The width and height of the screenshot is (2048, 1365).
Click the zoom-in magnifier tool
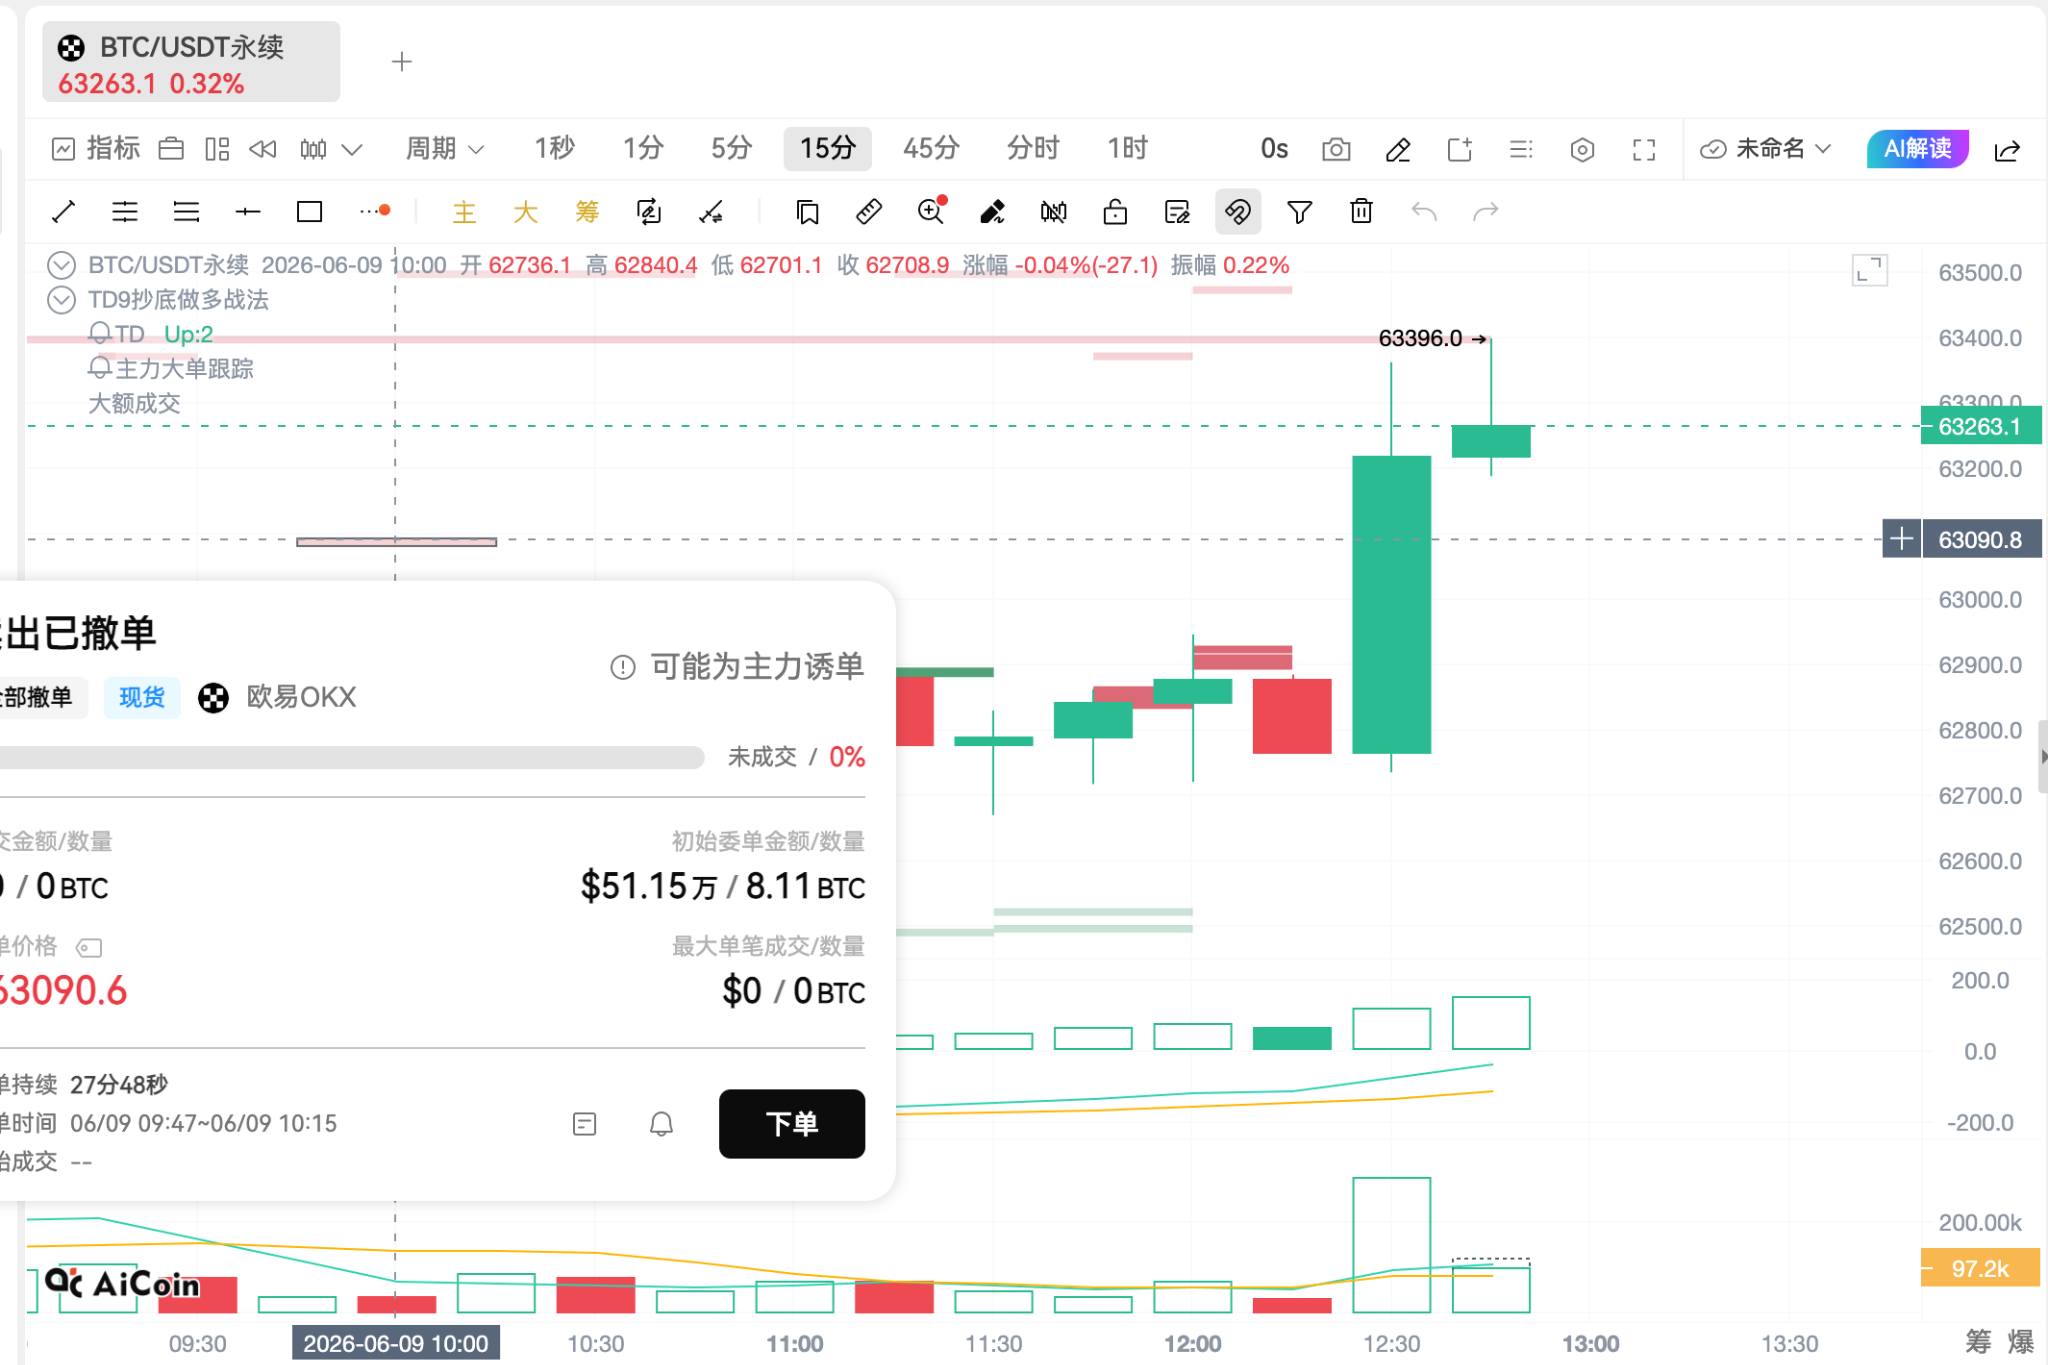click(x=931, y=211)
